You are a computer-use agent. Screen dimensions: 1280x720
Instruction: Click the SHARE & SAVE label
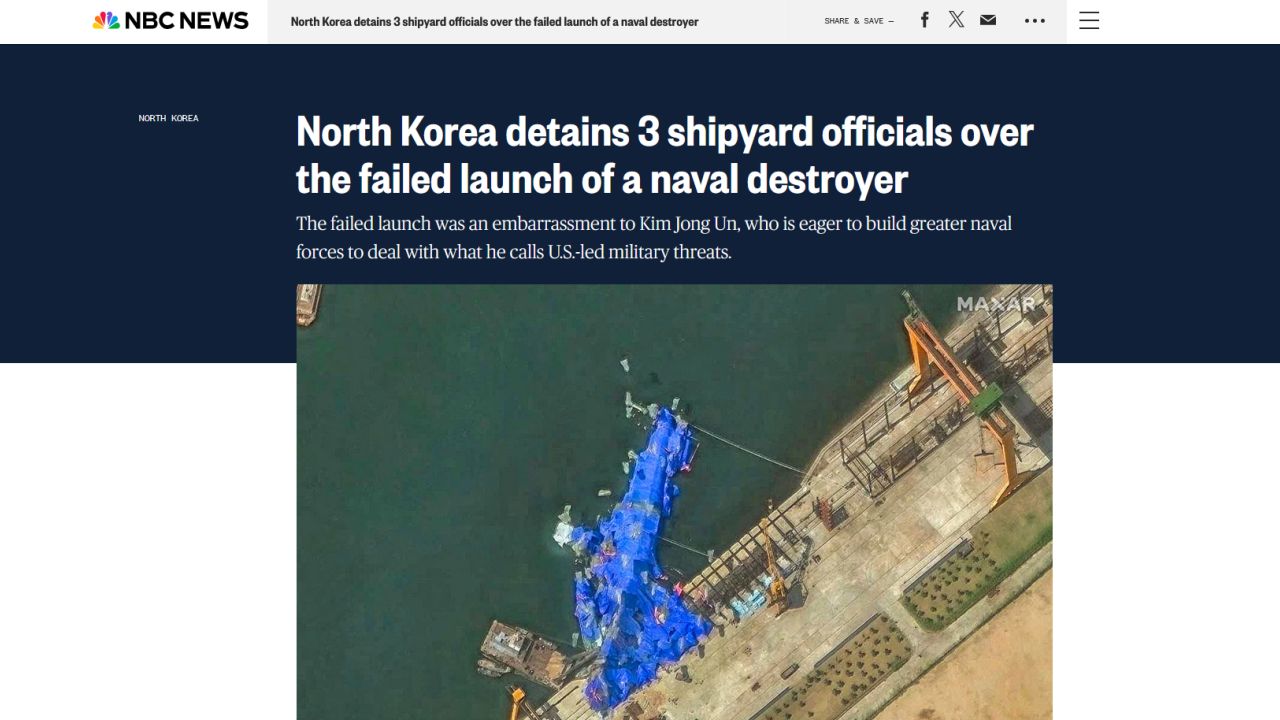pyautogui.click(x=854, y=21)
